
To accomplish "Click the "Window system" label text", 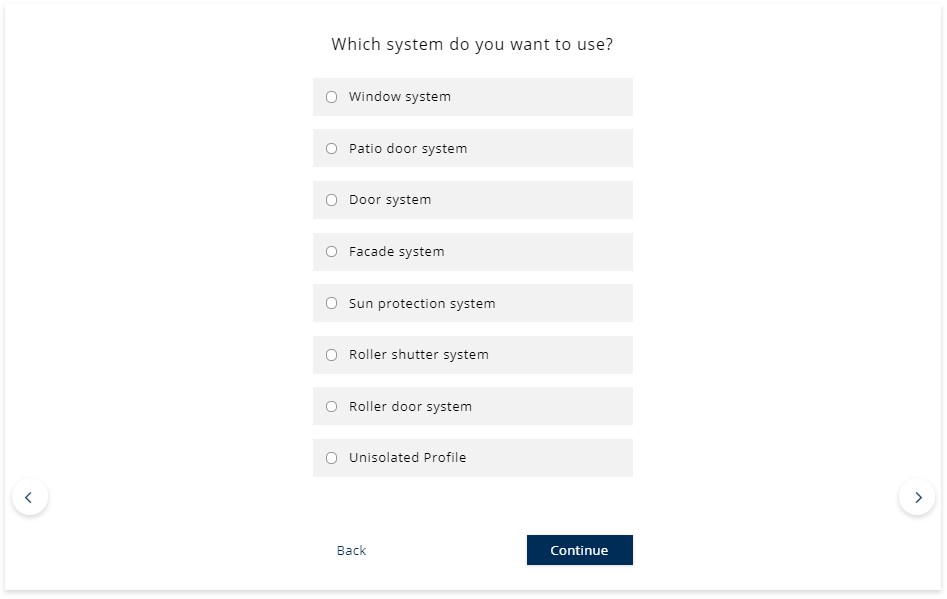I will click(x=400, y=97).
